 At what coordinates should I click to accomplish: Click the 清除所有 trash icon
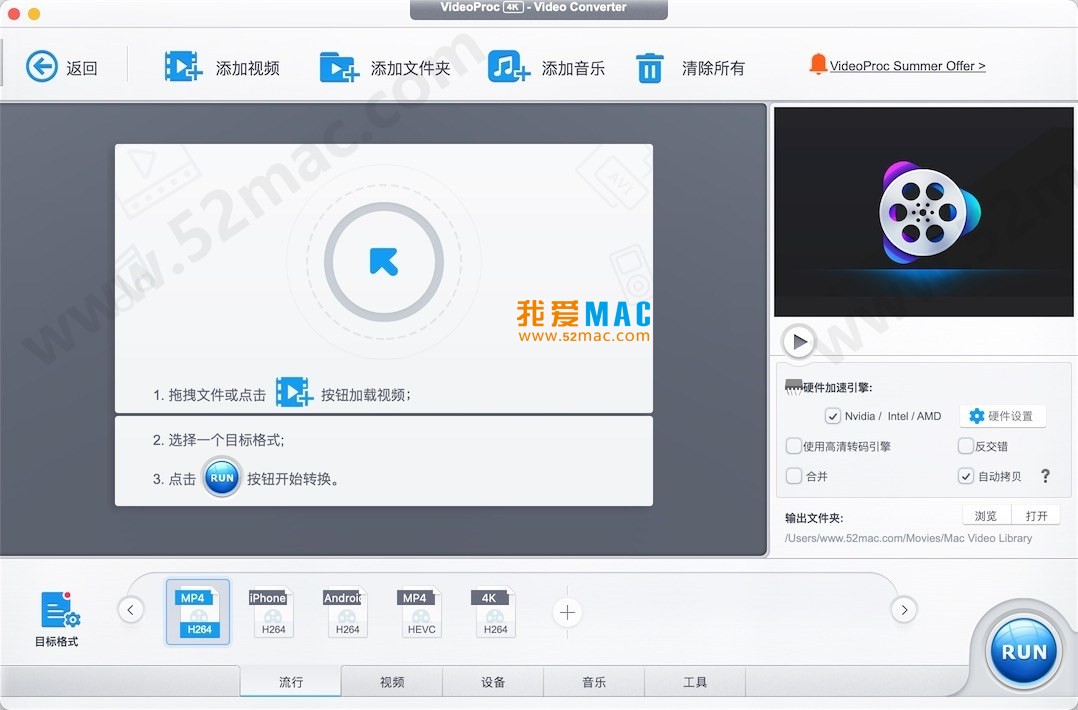tap(649, 68)
